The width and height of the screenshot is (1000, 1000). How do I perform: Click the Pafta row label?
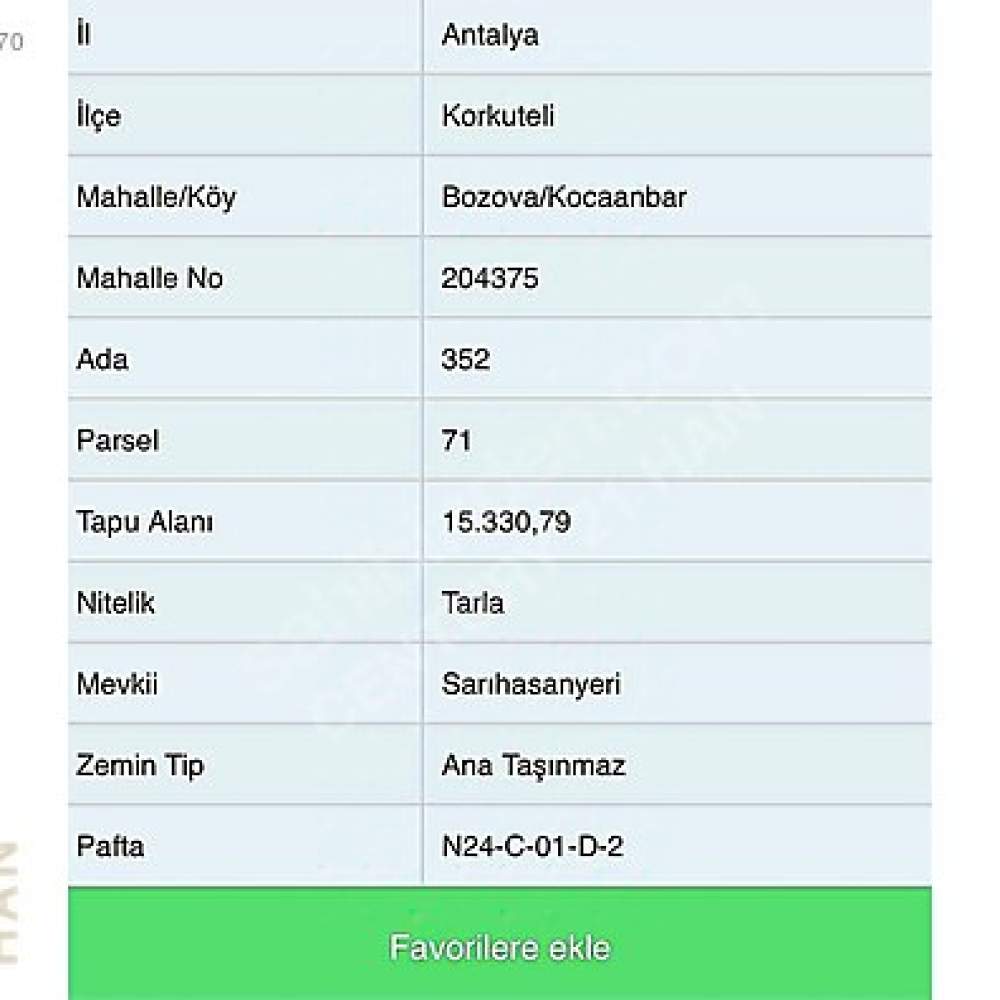(110, 846)
